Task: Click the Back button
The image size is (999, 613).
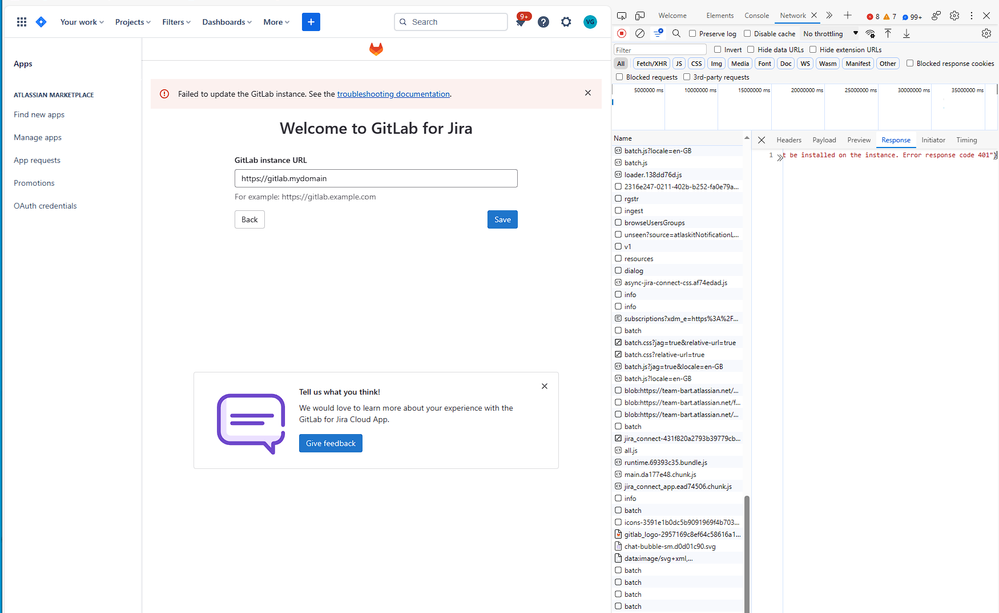Action: (x=249, y=219)
